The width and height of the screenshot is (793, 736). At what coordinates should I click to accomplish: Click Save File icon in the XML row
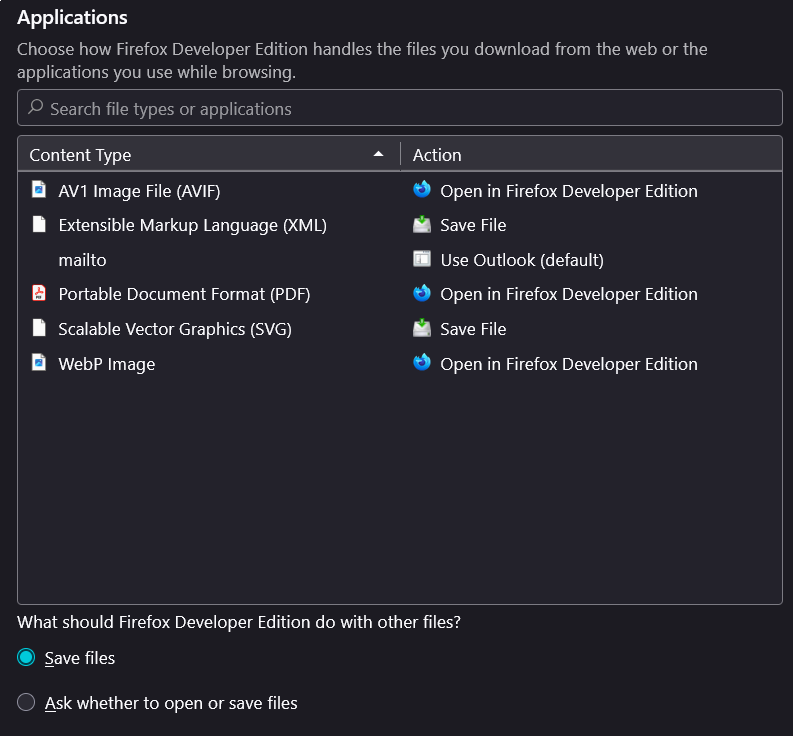tap(422, 224)
